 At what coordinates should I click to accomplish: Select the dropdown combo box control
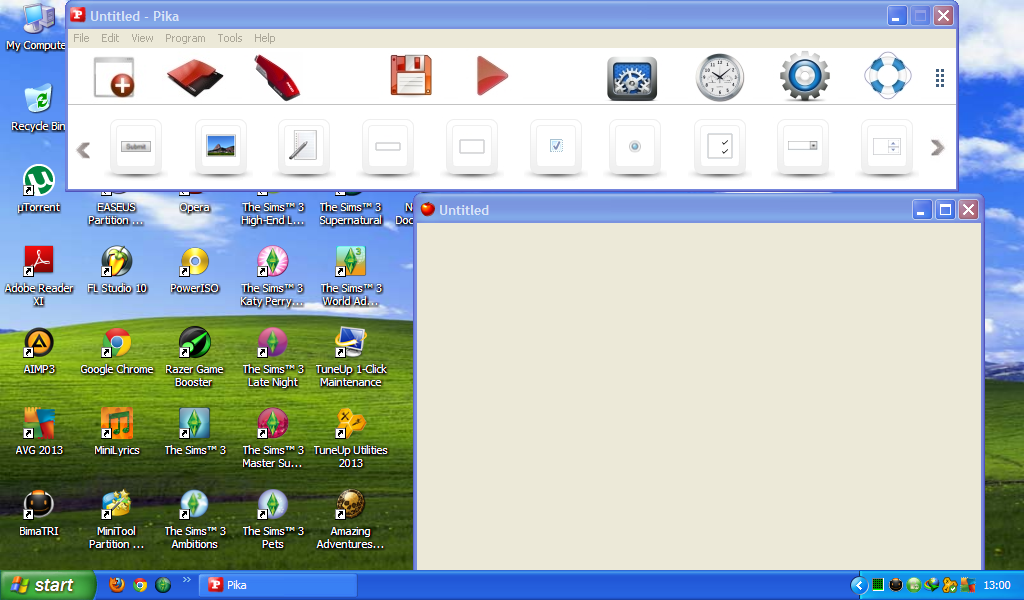(803, 147)
